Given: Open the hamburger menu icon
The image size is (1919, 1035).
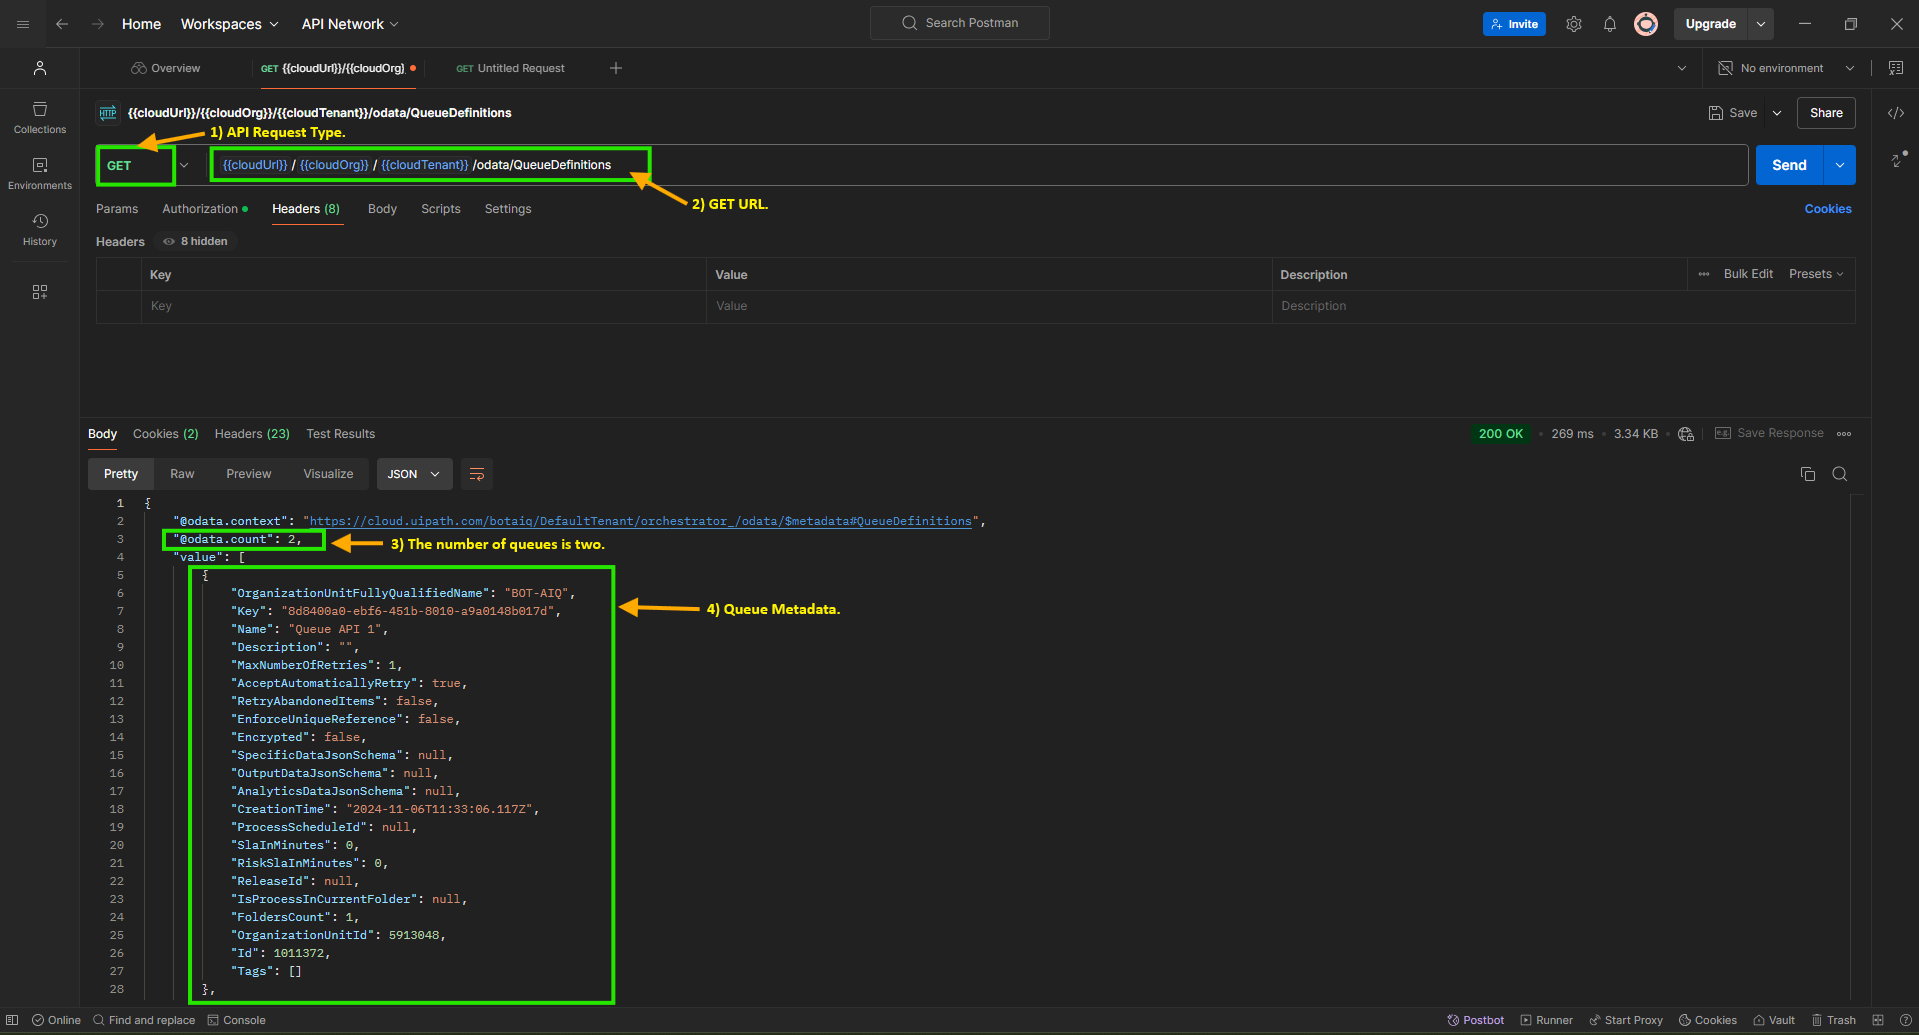Looking at the screenshot, I should (23, 24).
